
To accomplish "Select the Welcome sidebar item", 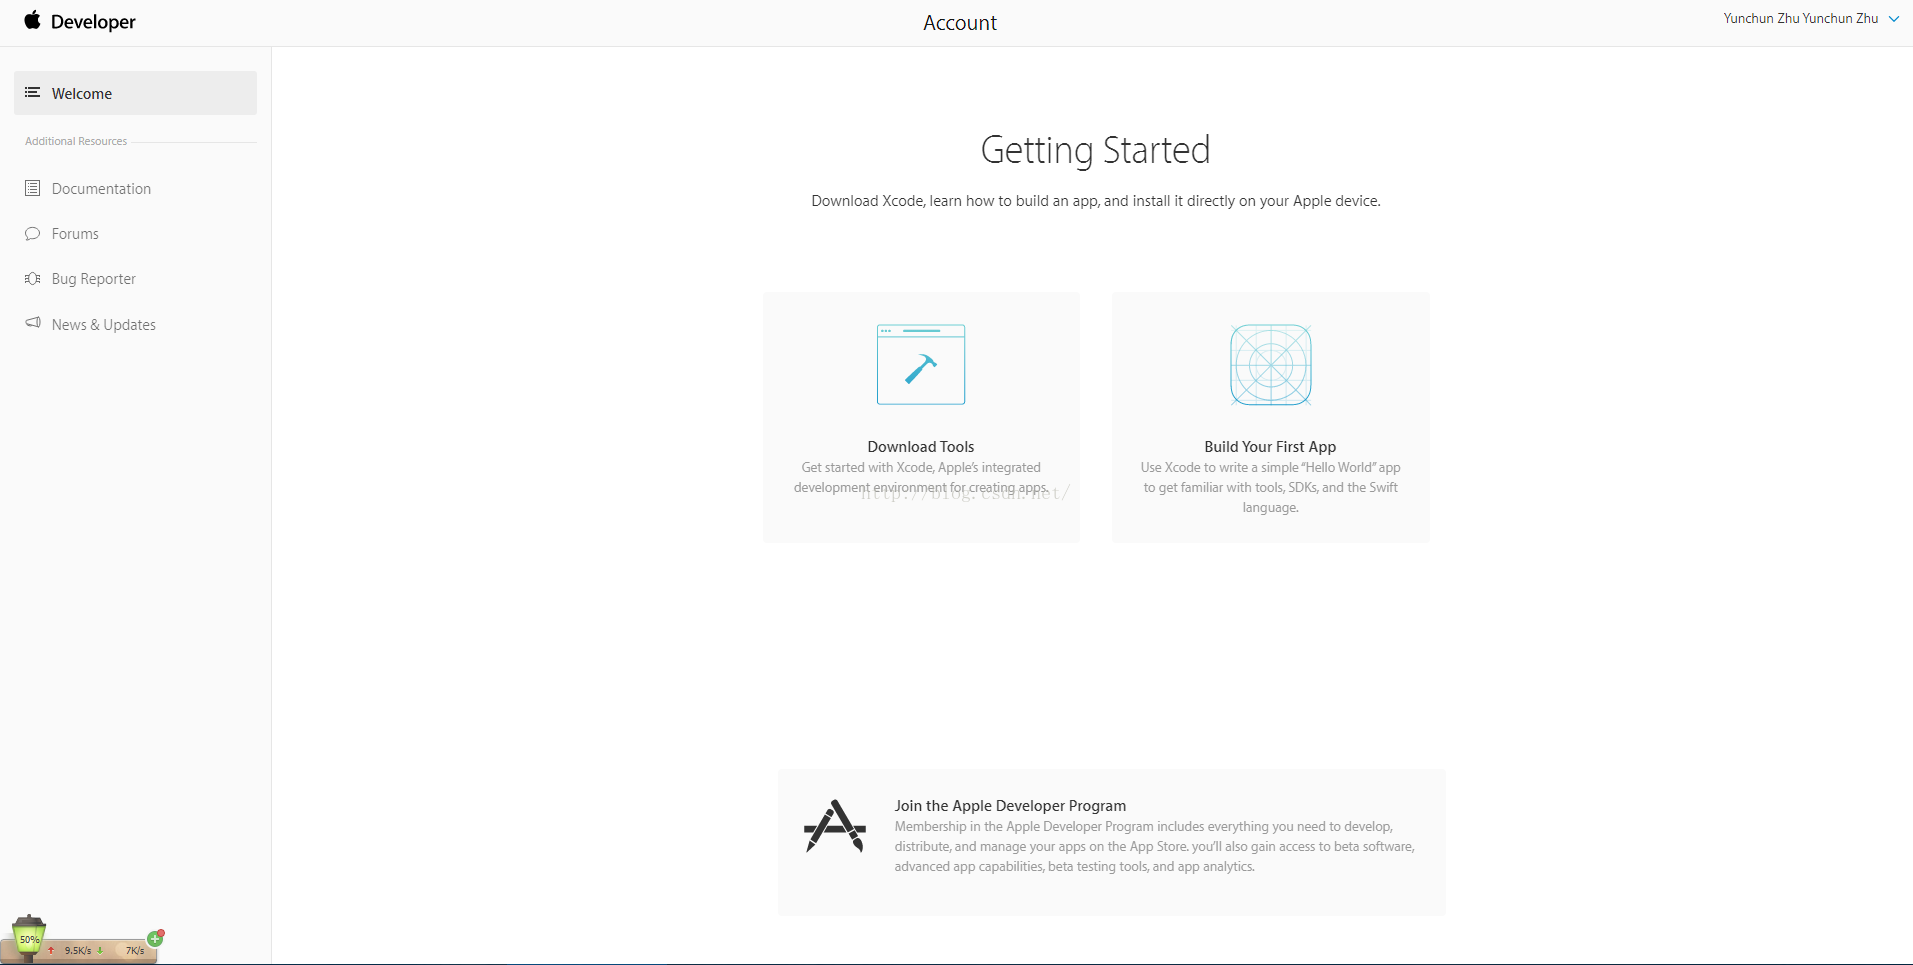I will [135, 93].
